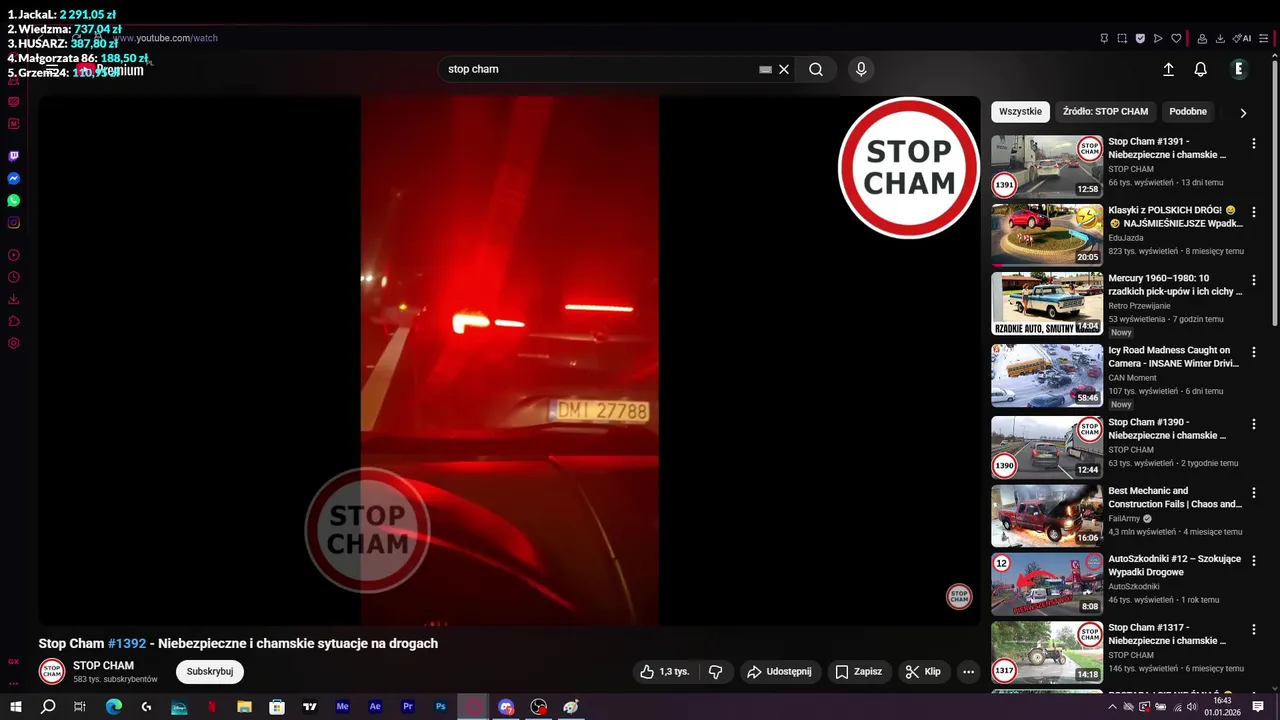Click the pinboard pin icon in address bar
The height and width of the screenshot is (720, 1280).
(x=1104, y=39)
